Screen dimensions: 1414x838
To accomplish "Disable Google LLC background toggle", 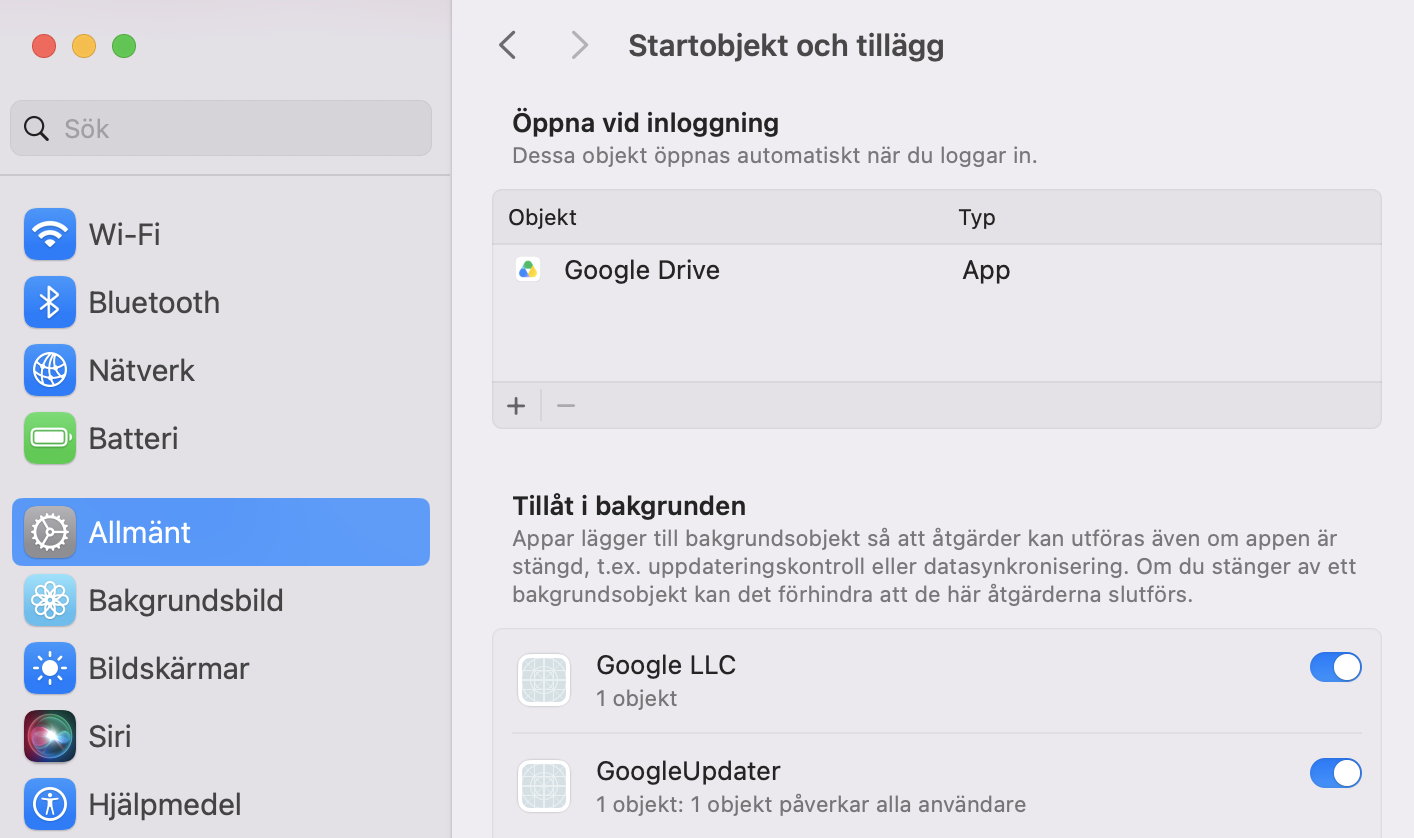I will click(1336, 667).
